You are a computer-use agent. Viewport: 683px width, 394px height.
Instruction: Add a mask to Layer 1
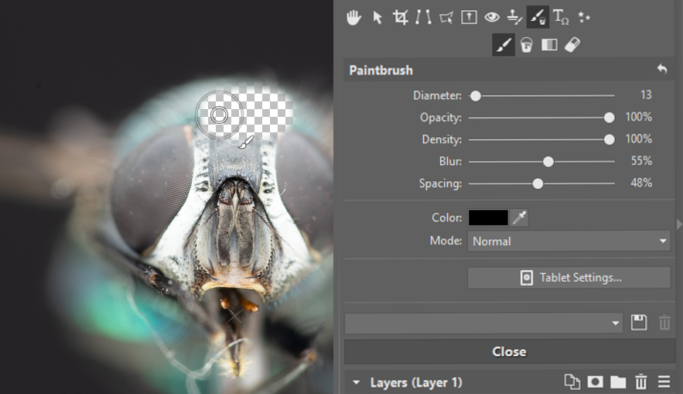(595, 382)
